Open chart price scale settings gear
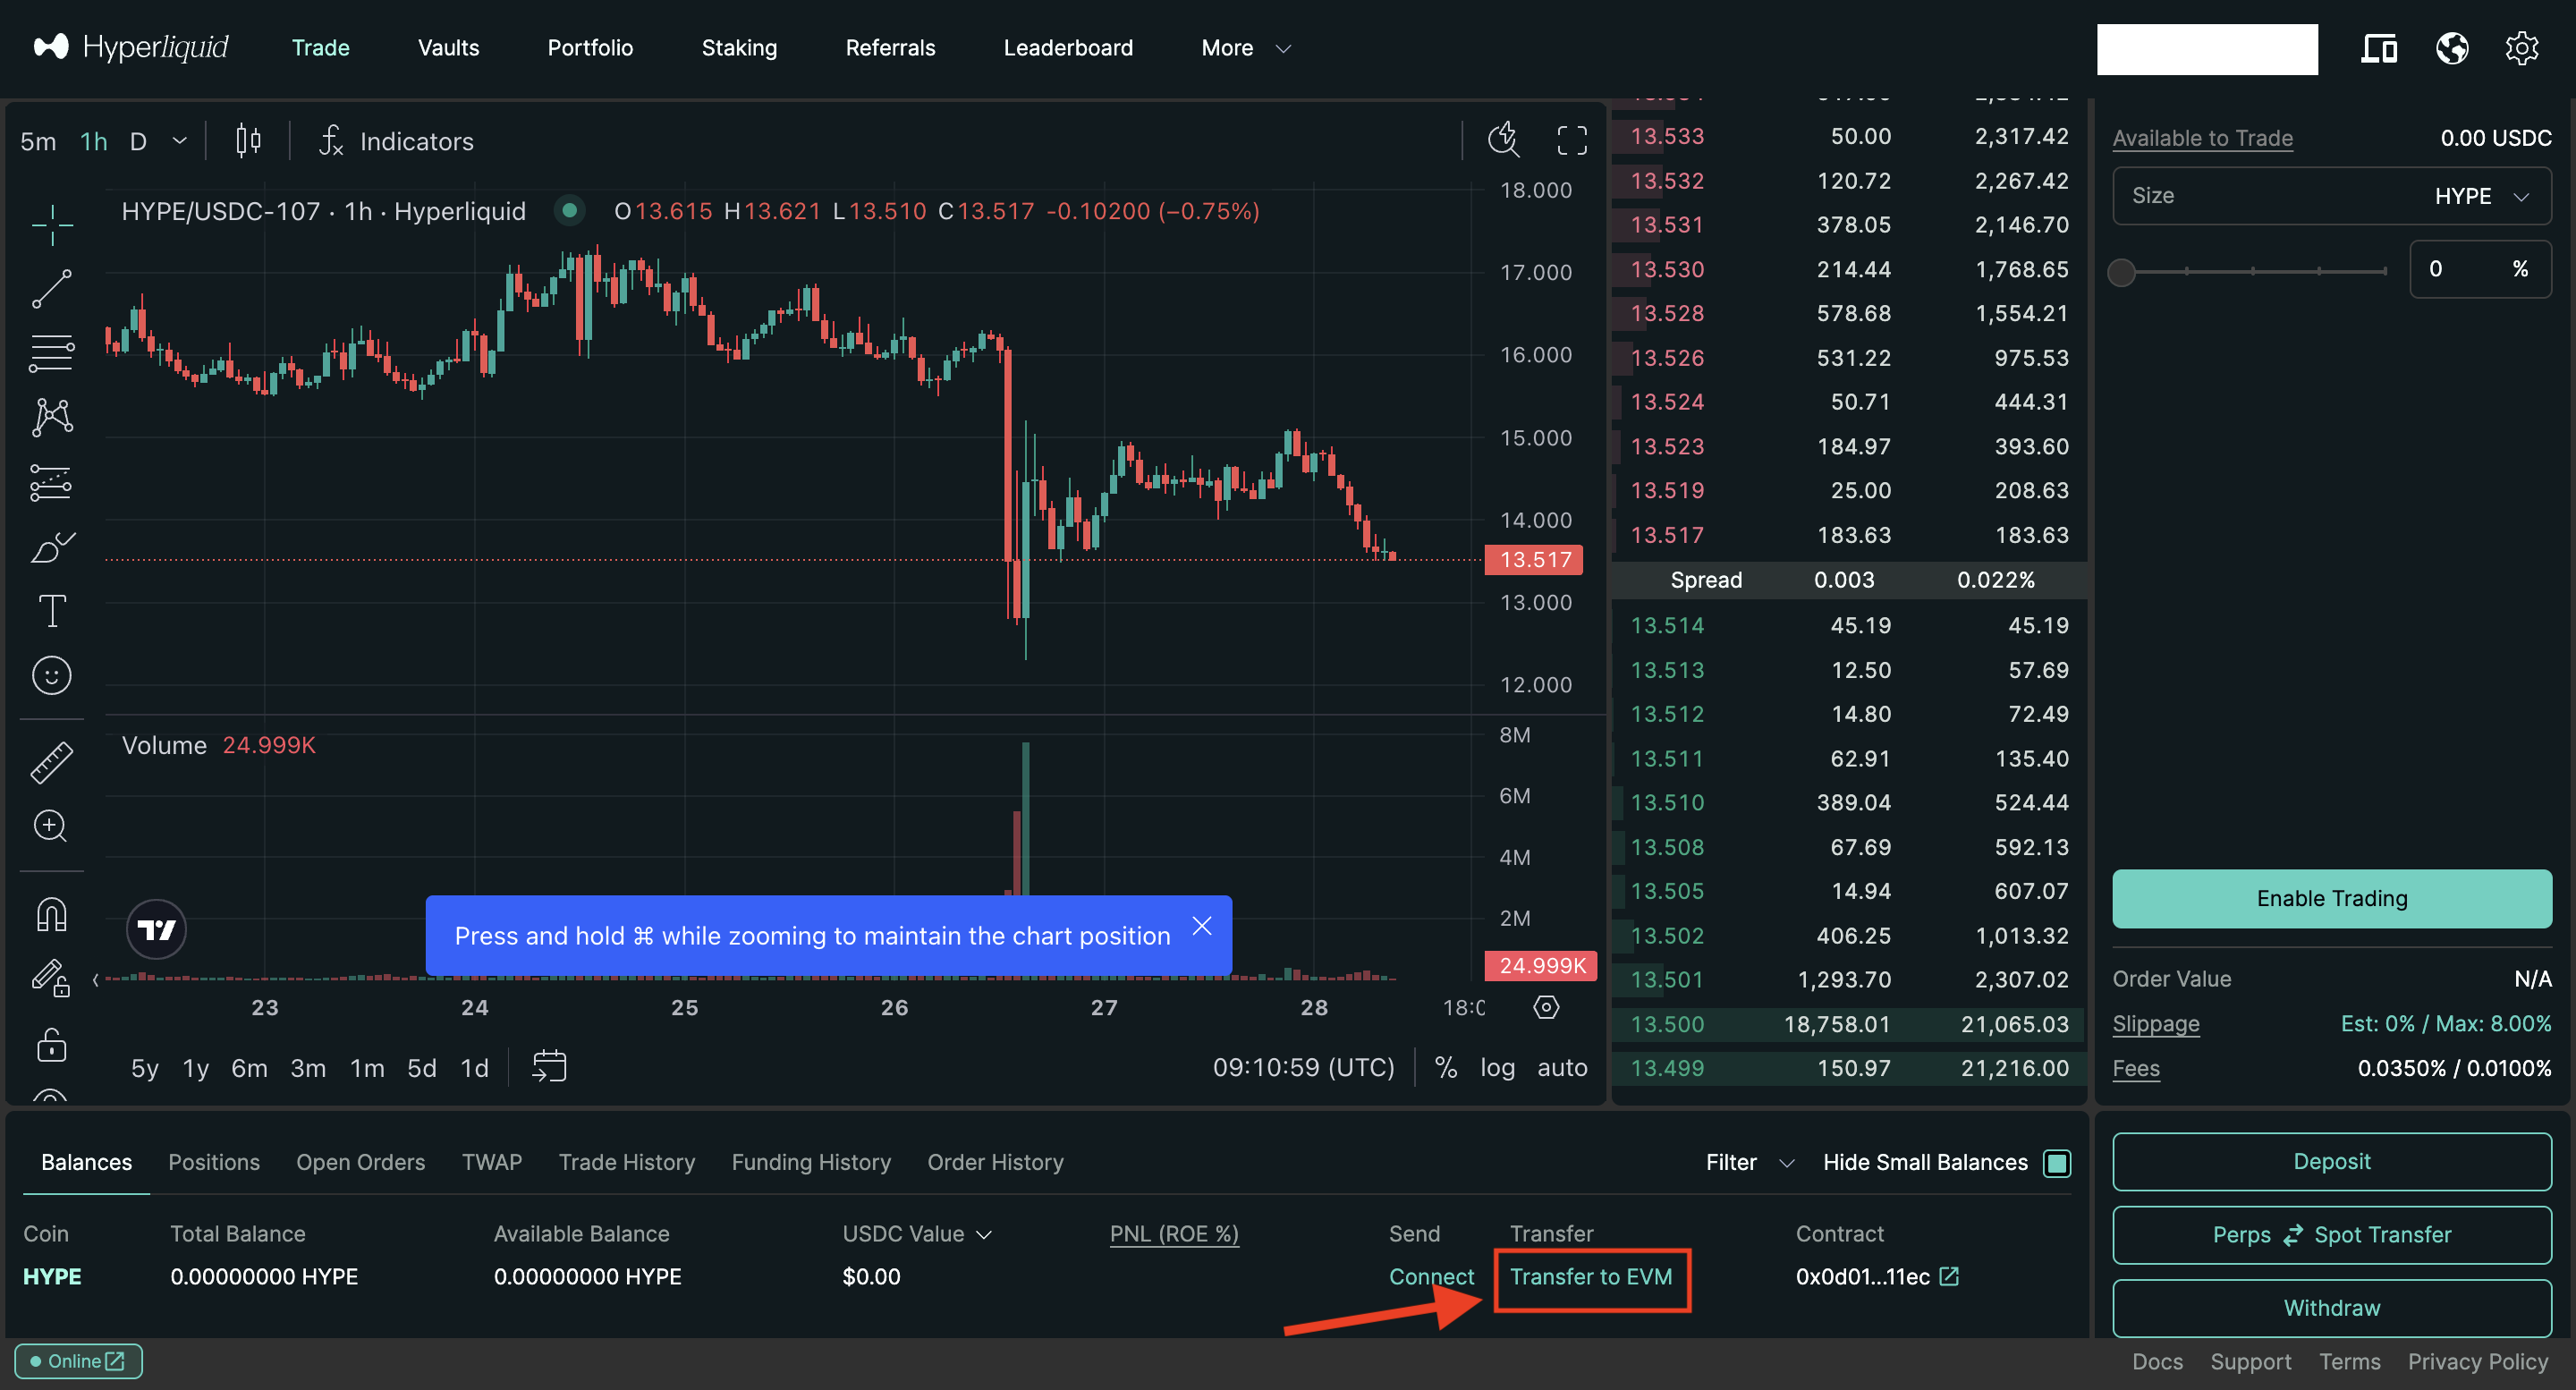This screenshot has width=2576, height=1390. [1546, 1007]
